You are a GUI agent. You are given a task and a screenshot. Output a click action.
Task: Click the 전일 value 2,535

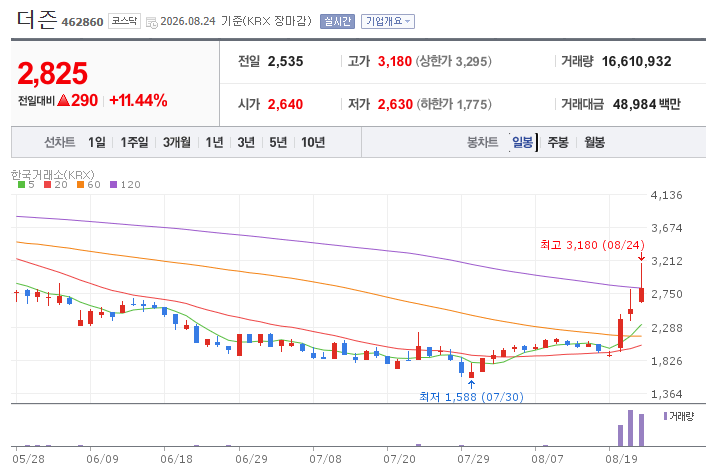click(x=285, y=61)
